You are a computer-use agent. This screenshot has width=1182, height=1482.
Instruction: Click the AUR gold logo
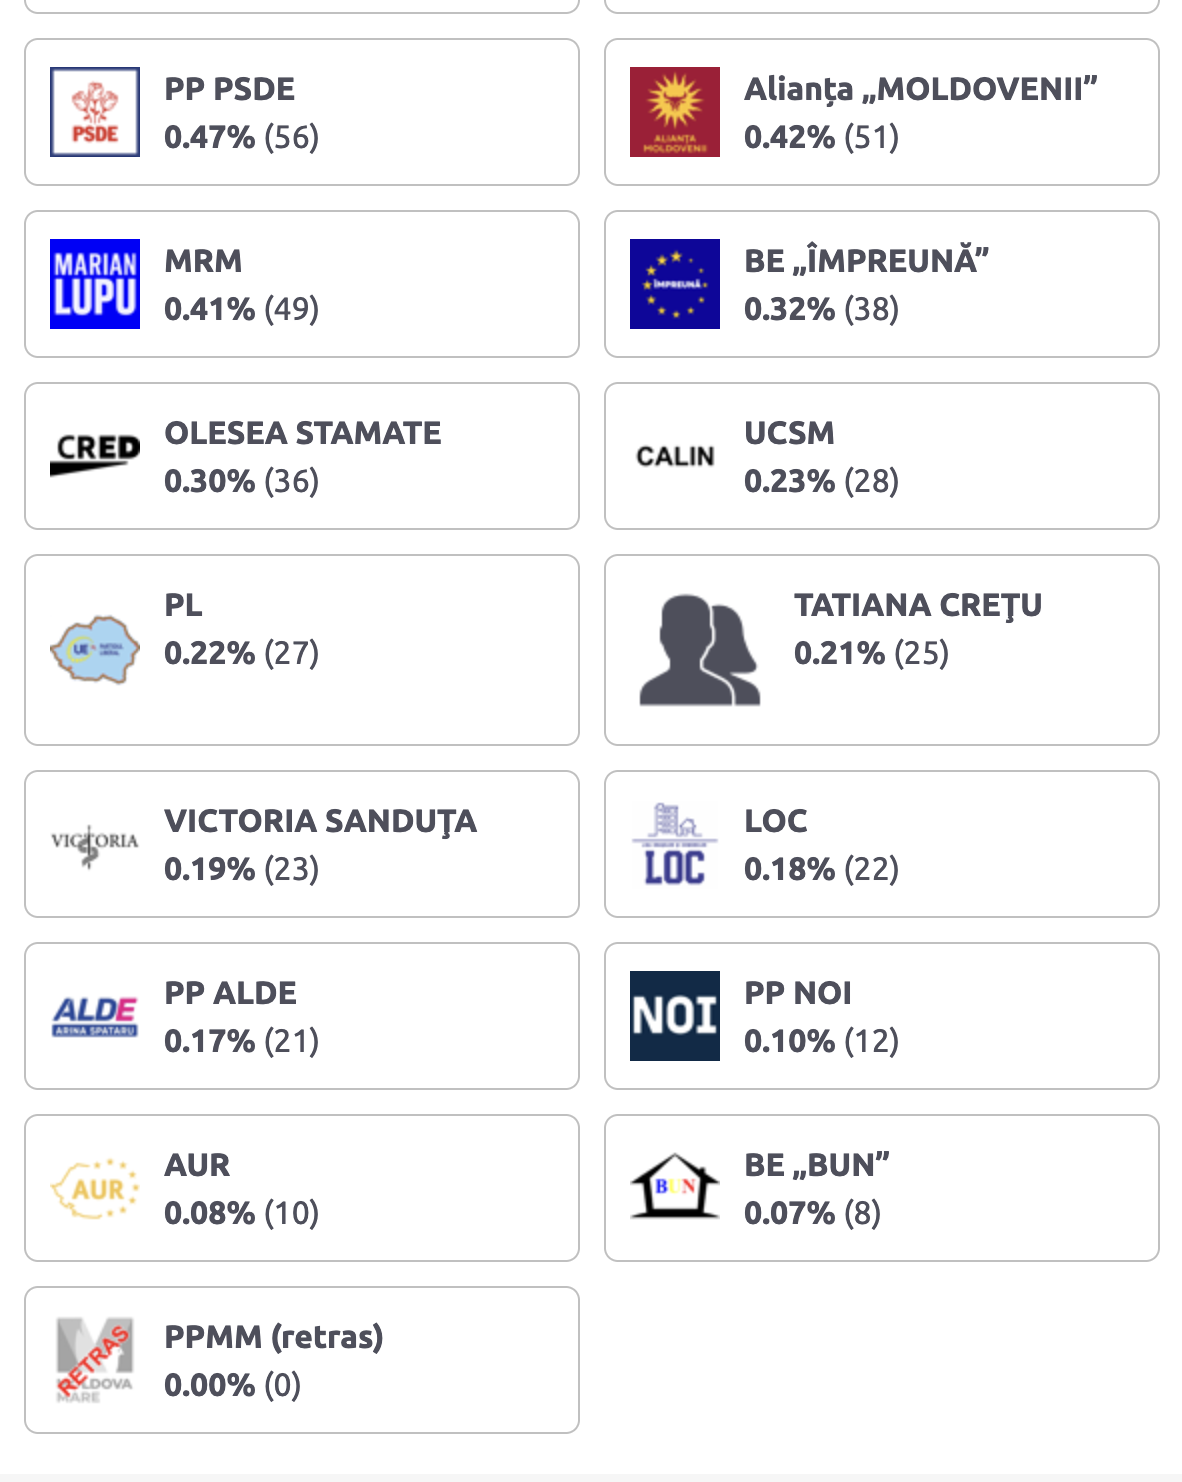point(95,1188)
